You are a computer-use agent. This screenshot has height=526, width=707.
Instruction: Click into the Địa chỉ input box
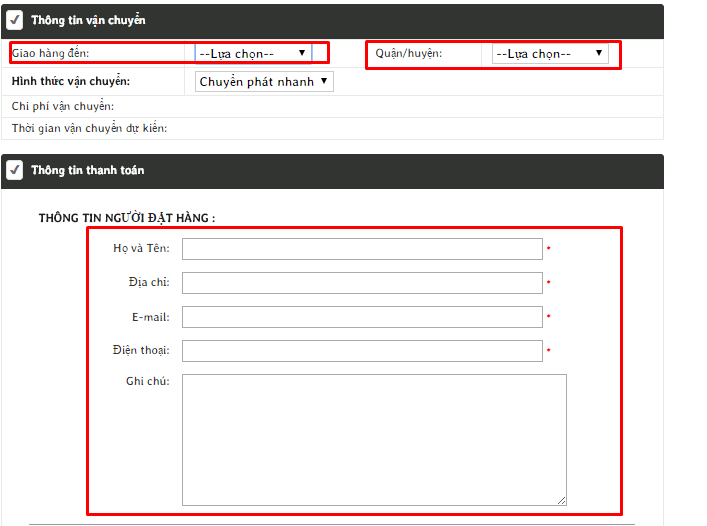coord(362,283)
